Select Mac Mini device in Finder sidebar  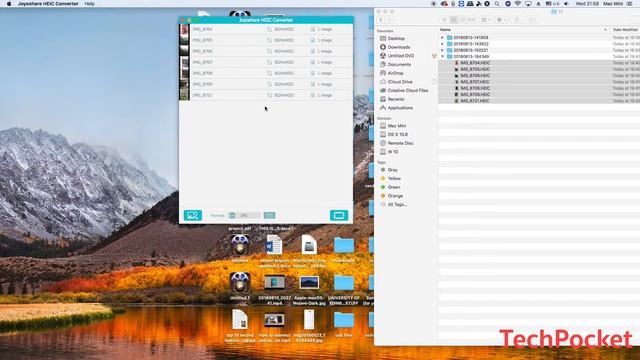click(397, 126)
